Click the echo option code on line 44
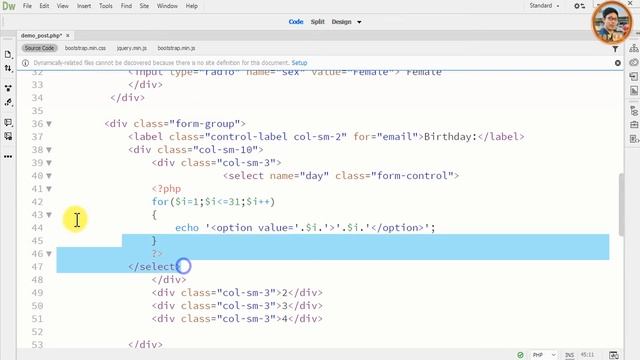Screen dimensions: 640x360 pyautogui.click(x=305, y=228)
